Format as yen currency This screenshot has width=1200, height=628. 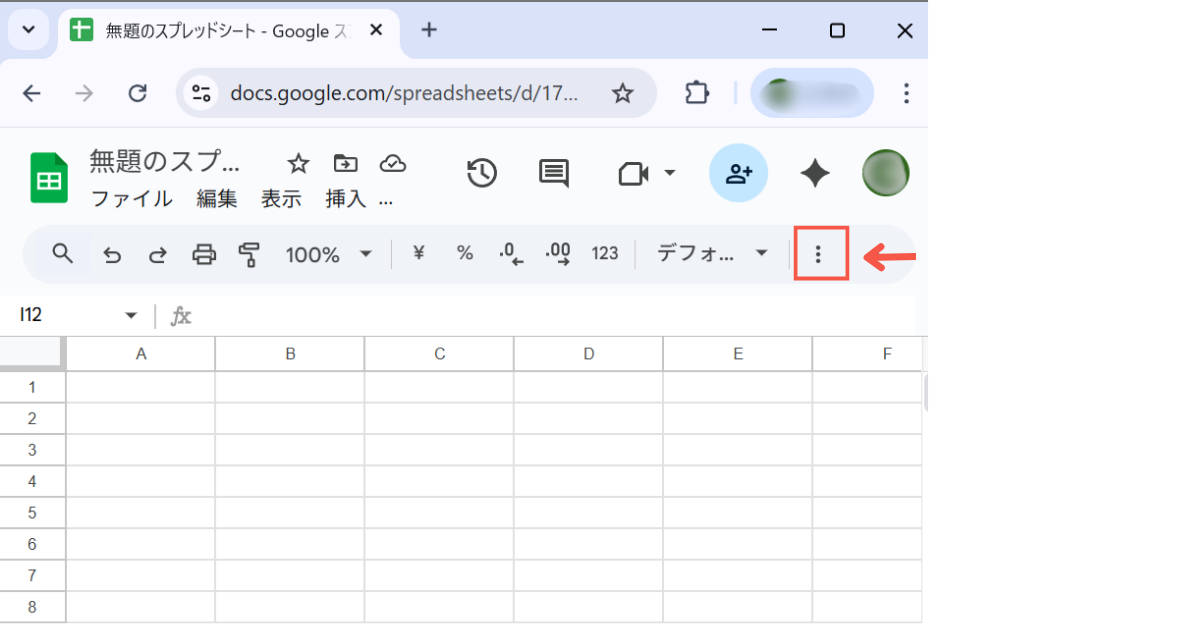point(419,254)
